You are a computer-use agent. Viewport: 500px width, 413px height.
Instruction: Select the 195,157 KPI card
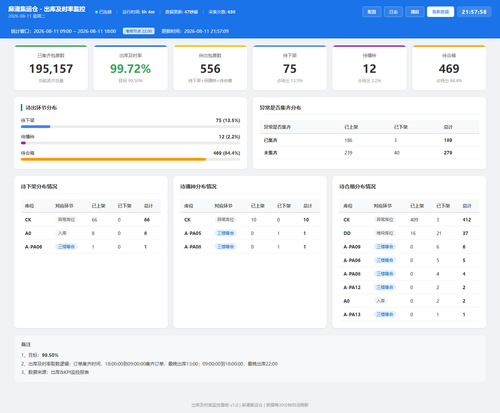pyautogui.click(x=51, y=68)
